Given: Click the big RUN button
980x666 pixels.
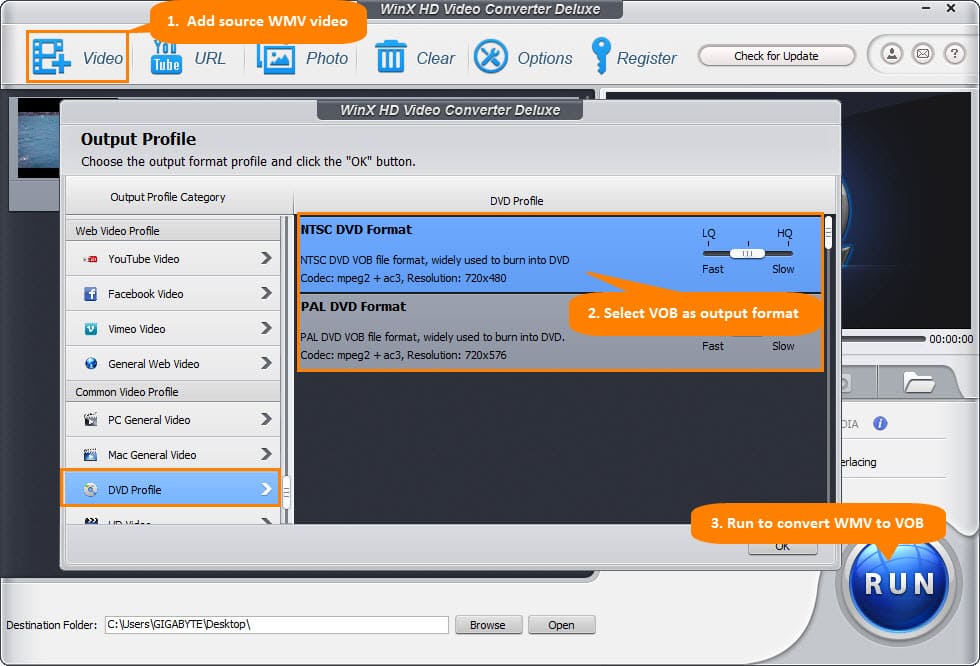Looking at the screenshot, I should (899, 584).
